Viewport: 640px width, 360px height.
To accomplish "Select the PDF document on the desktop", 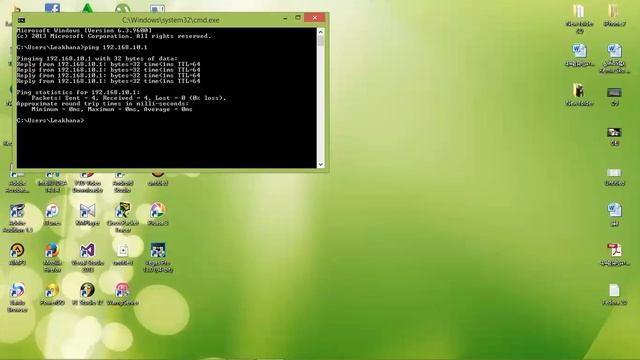I will click(x=614, y=254).
